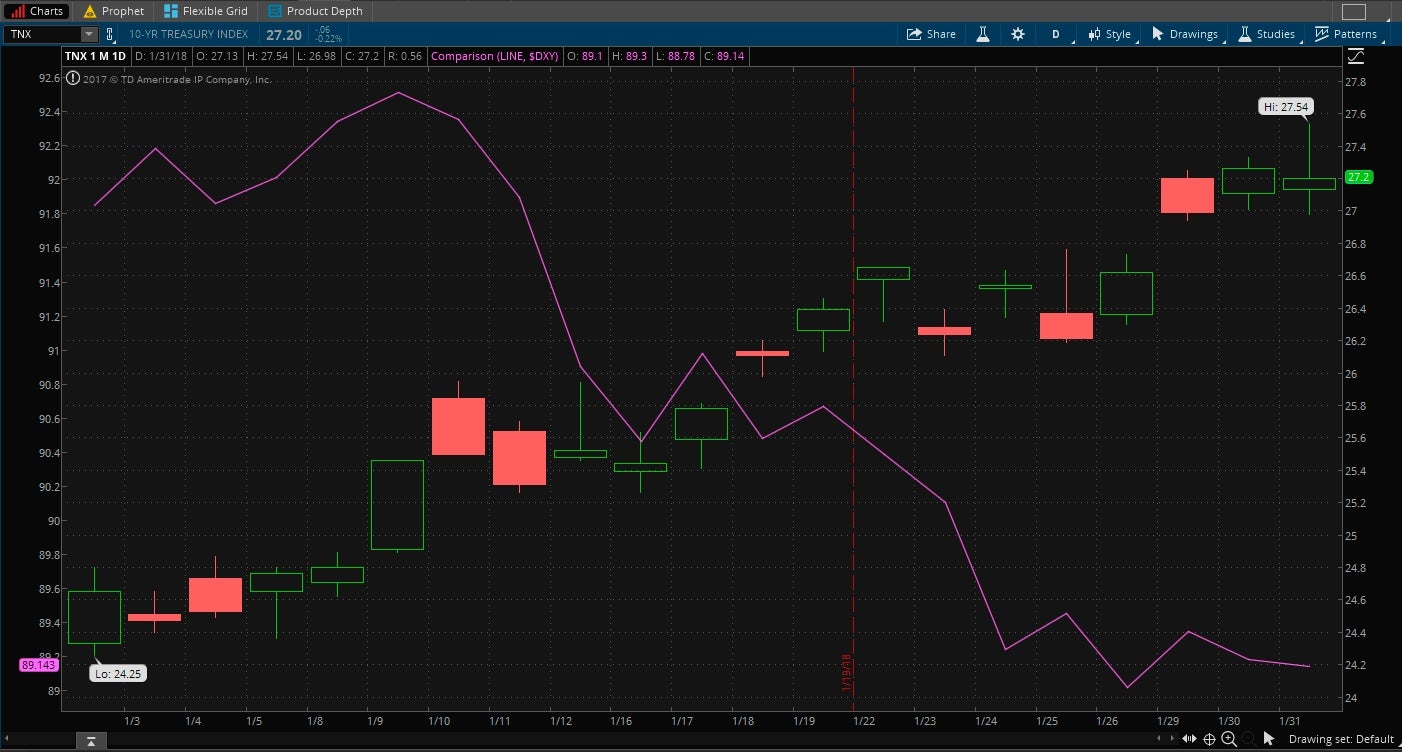Open the D timeframe dropdown
Viewport: 1402px width, 752px height.
[x=1055, y=34]
